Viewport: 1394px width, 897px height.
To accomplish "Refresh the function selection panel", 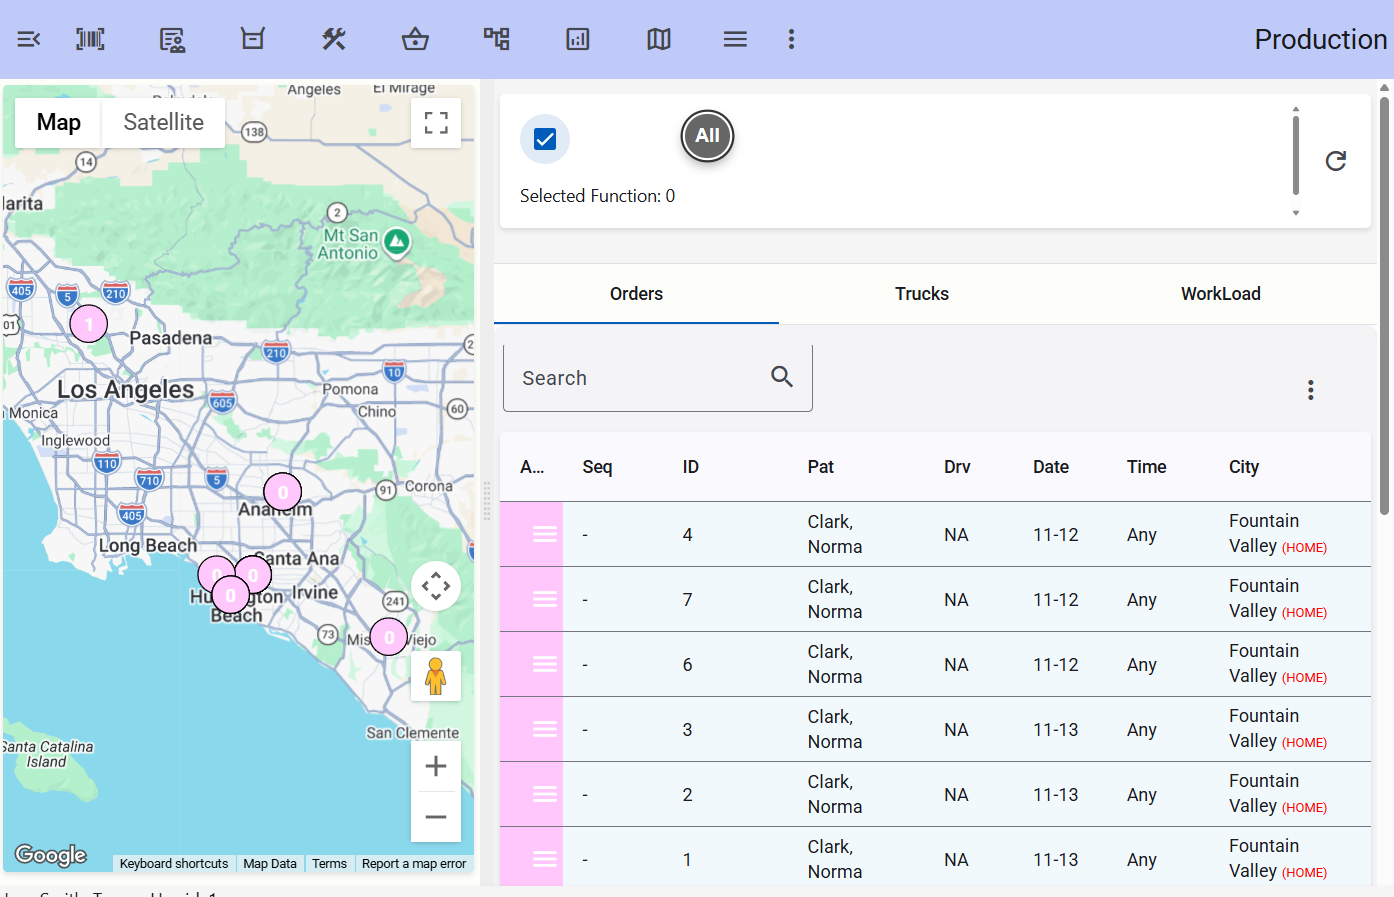I will pyautogui.click(x=1335, y=160).
